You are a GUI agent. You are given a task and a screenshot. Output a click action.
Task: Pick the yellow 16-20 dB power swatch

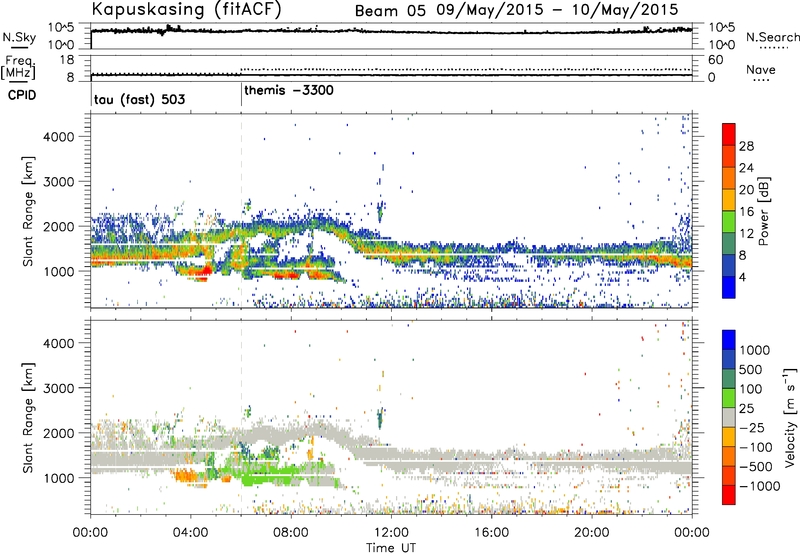click(x=729, y=200)
